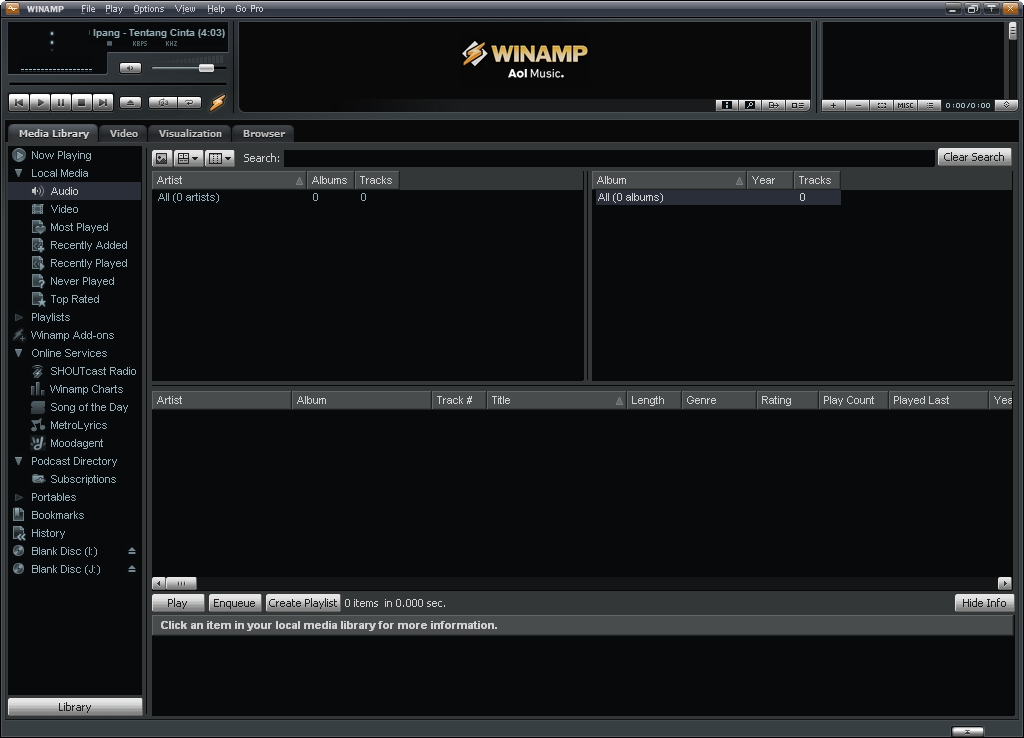Open the Options menu
This screenshot has width=1024, height=738.
tap(148, 8)
